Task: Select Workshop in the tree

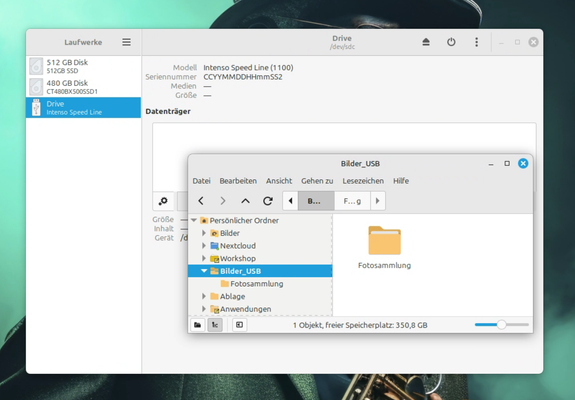Action: pyautogui.click(x=238, y=258)
